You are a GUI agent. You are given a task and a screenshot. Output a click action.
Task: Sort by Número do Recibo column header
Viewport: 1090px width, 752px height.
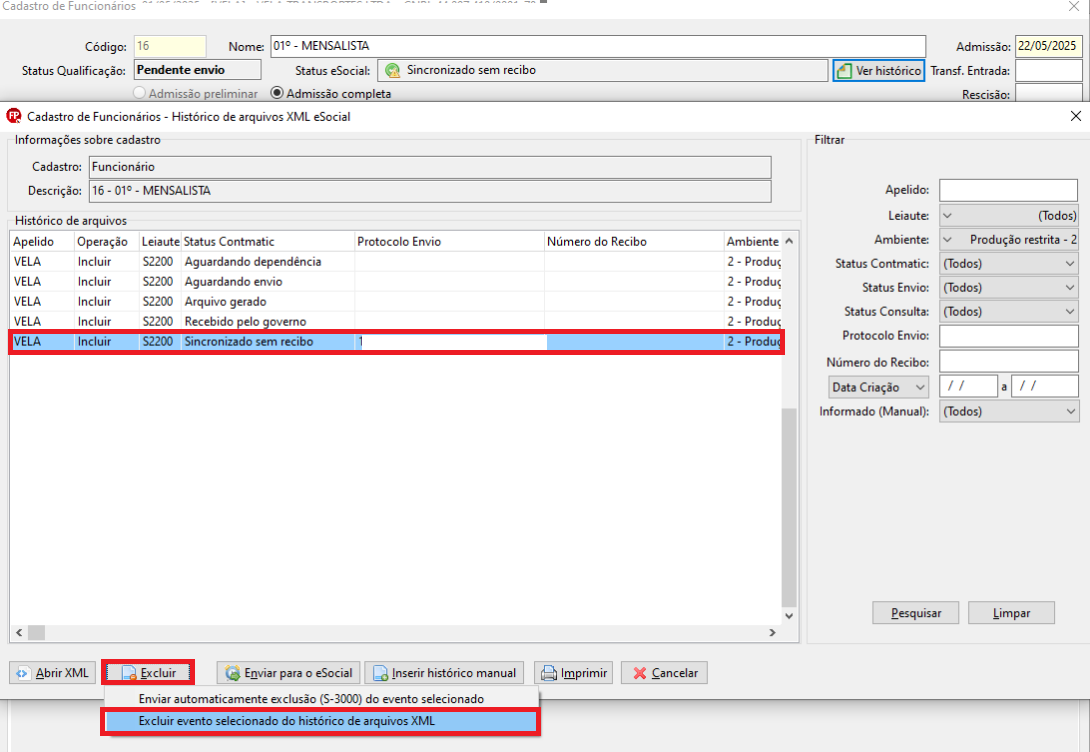click(633, 241)
